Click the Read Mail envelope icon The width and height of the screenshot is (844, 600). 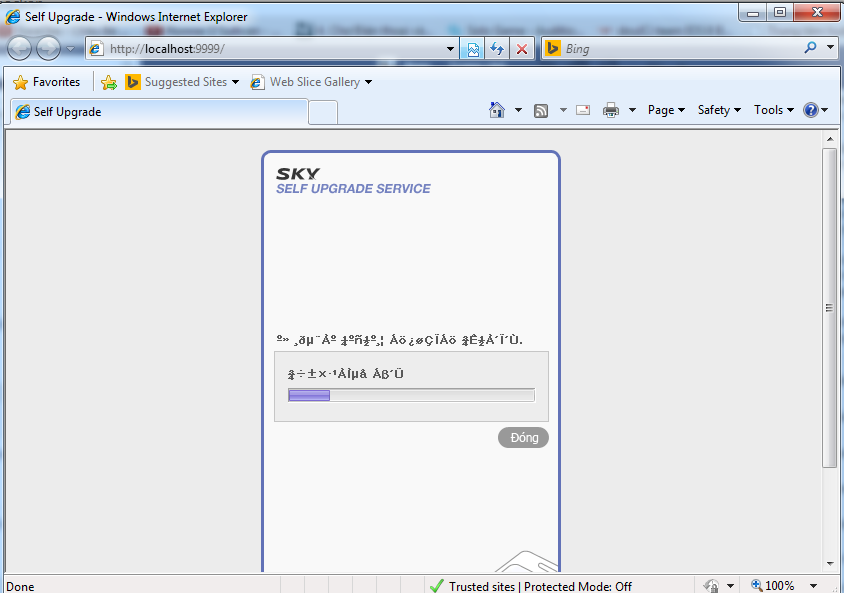coord(583,110)
